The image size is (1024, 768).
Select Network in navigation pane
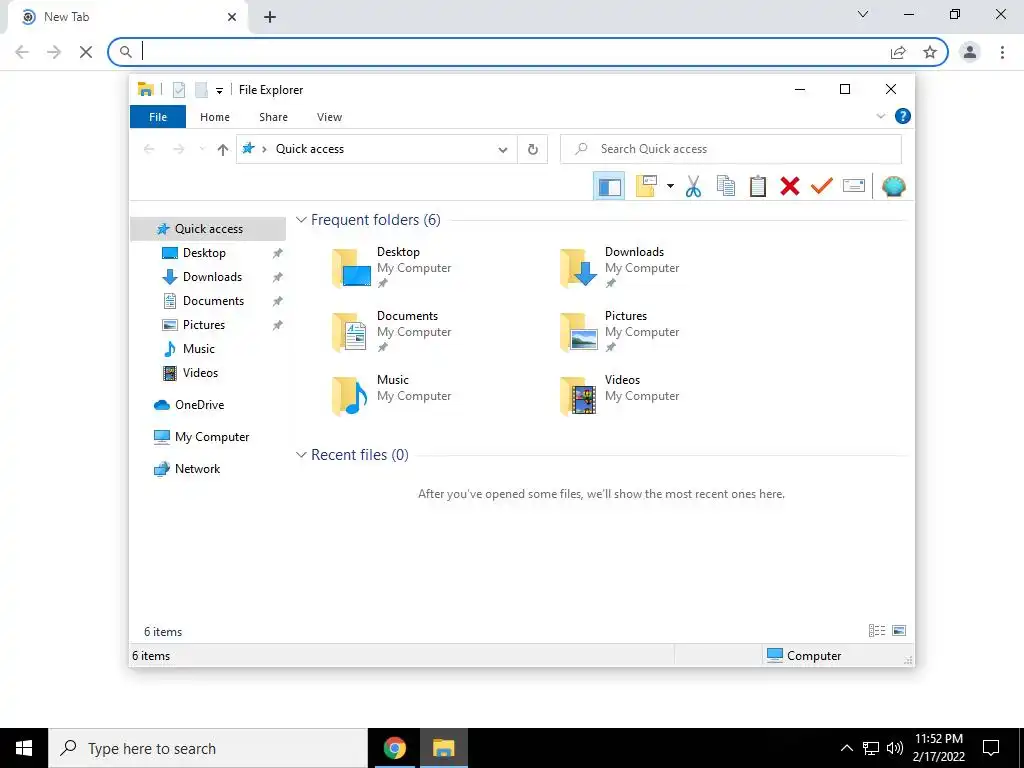pyautogui.click(x=197, y=469)
